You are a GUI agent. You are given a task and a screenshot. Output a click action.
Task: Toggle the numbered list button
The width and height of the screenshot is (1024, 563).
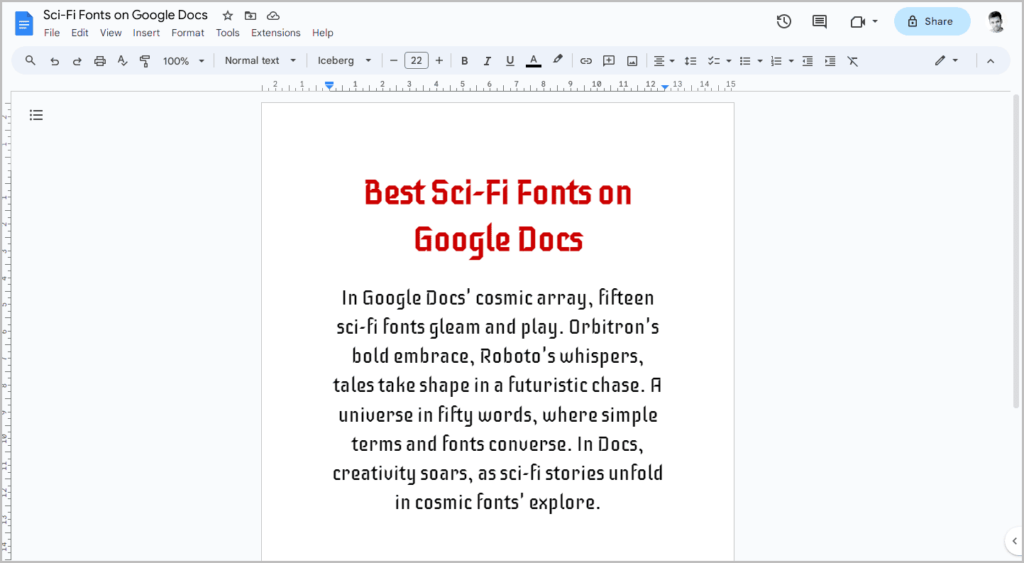click(x=776, y=61)
